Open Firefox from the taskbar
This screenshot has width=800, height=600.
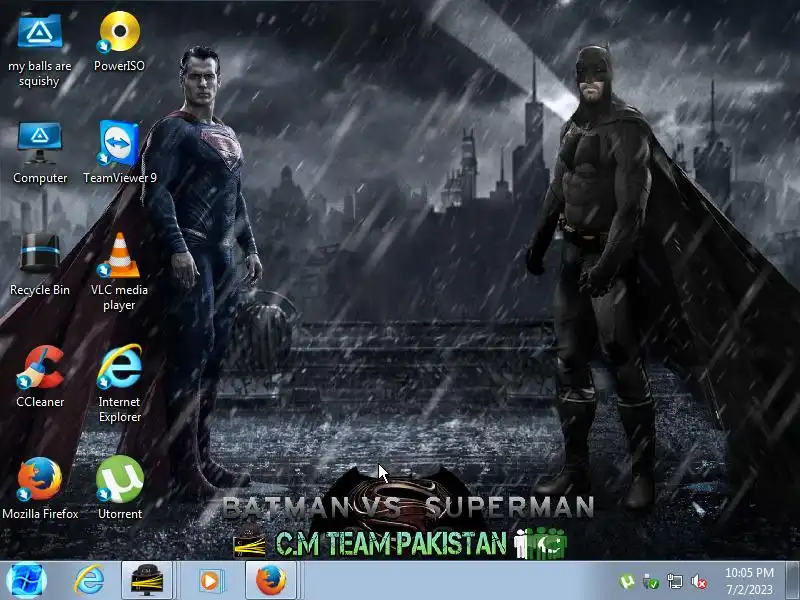[x=271, y=581]
